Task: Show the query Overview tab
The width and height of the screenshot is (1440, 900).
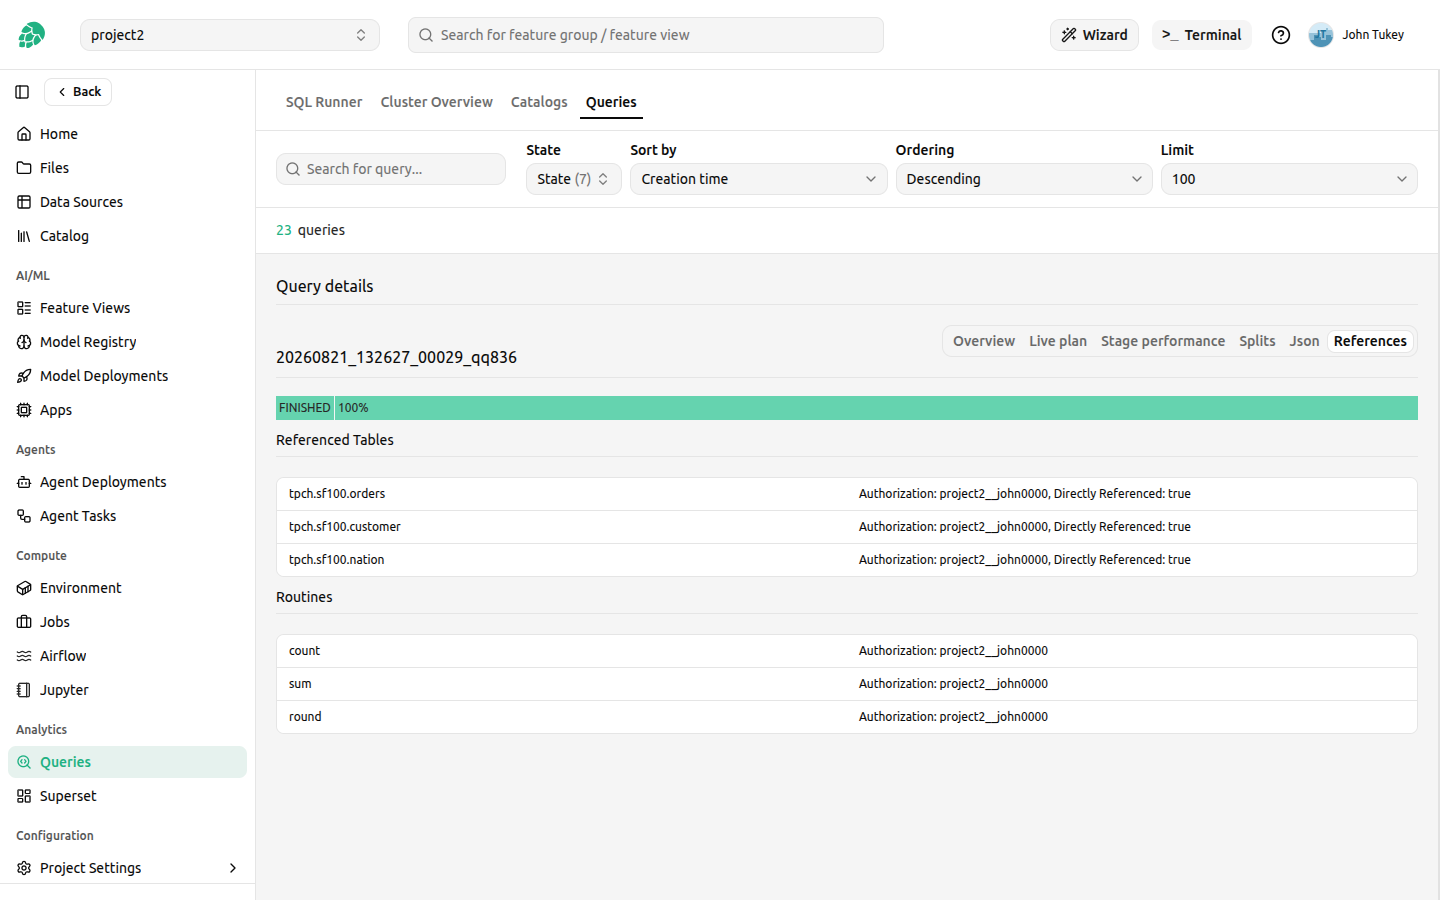Action: pyautogui.click(x=984, y=341)
